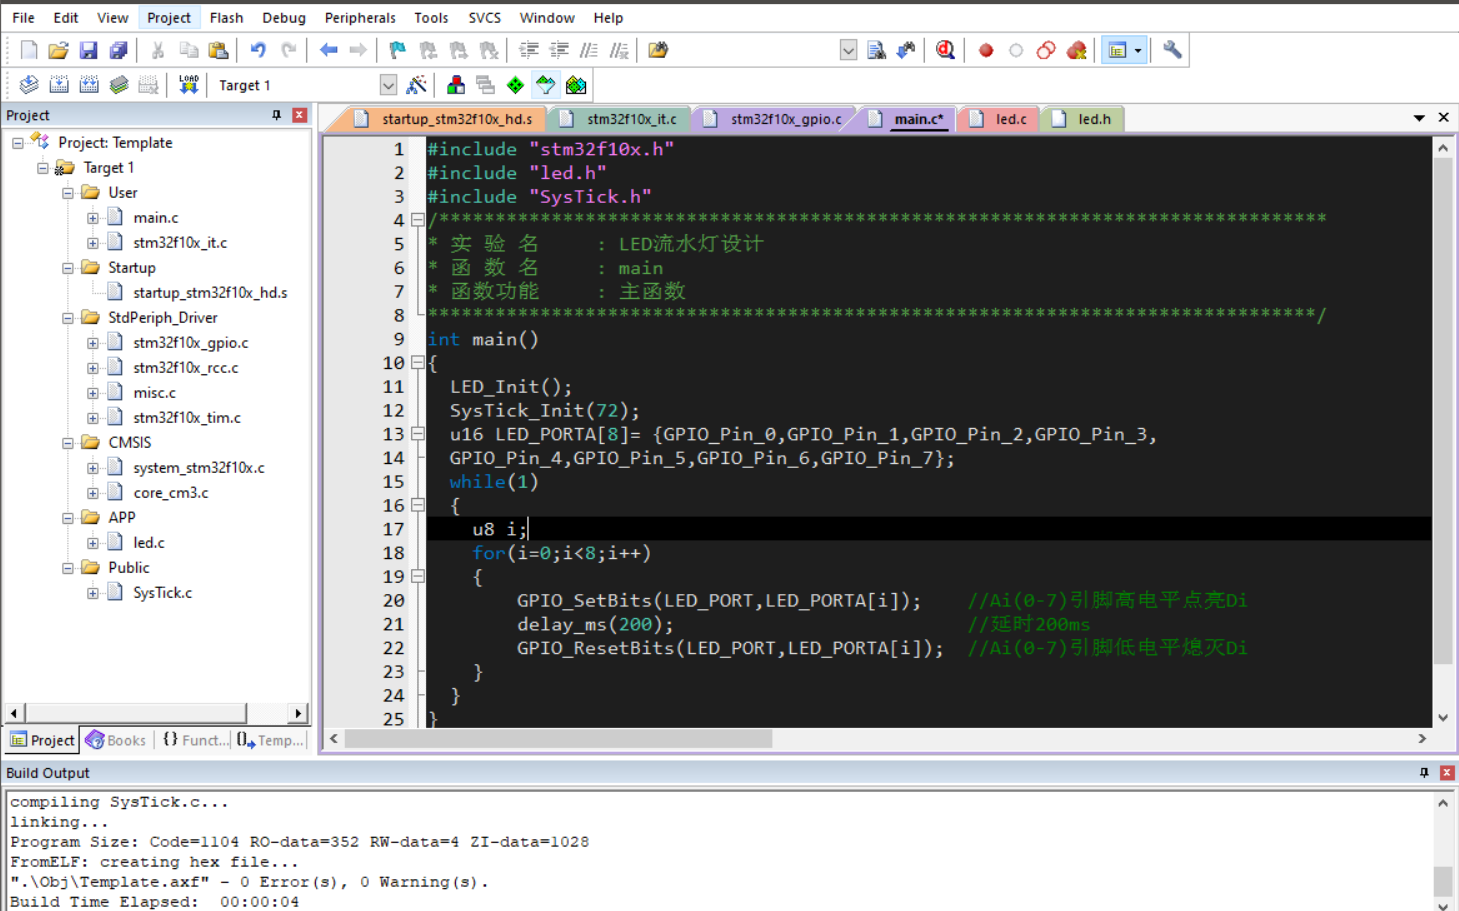
Task: Open Batch Build icon
Action: (119, 85)
